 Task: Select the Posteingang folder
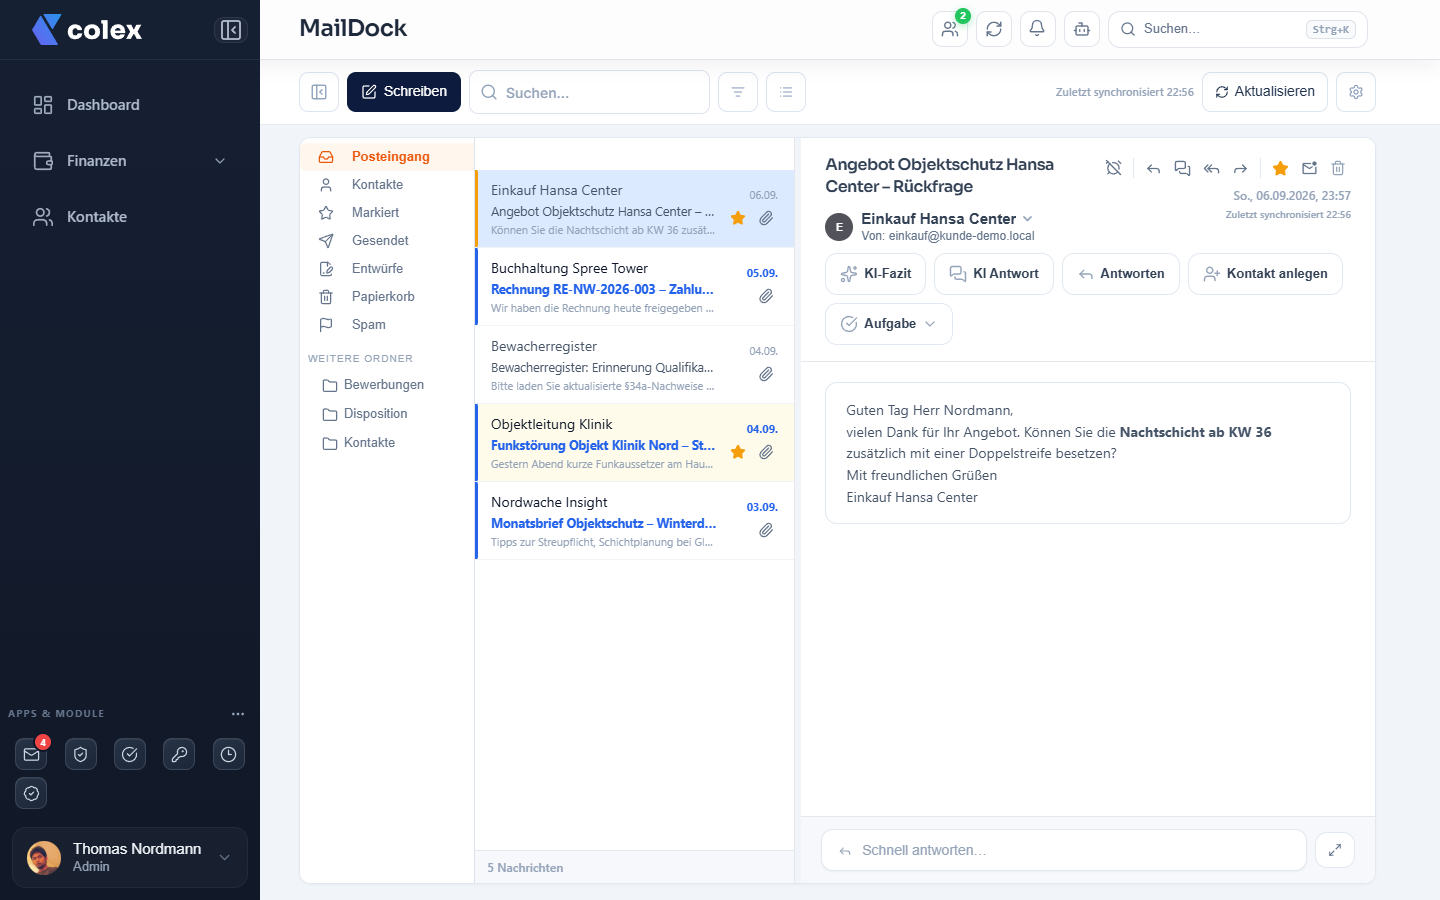click(387, 156)
